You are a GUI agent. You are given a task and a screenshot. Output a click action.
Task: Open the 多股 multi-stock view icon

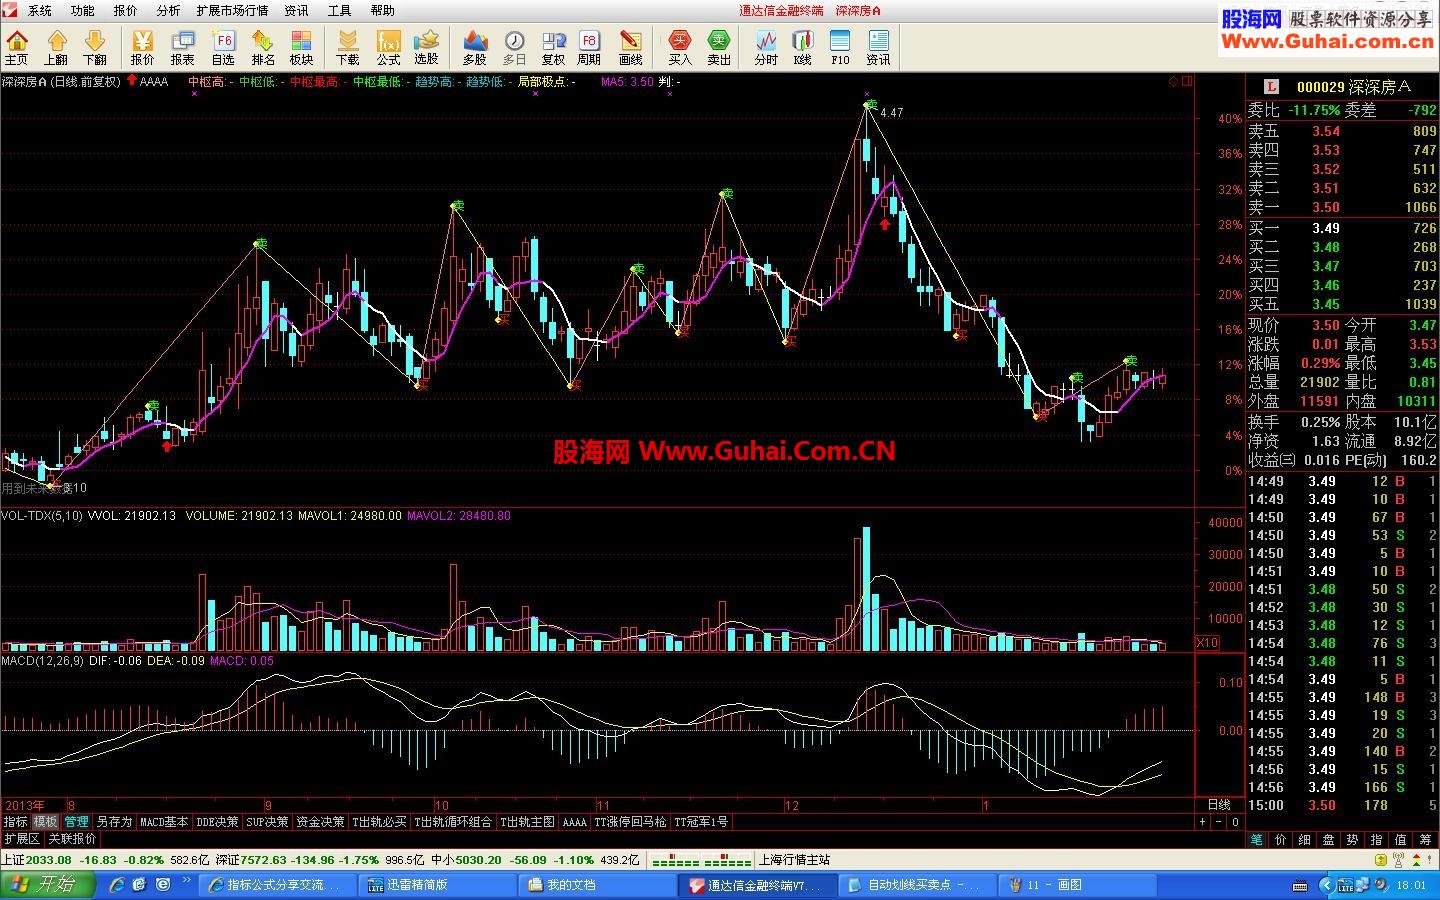pyautogui.click(x=474, y=46)
